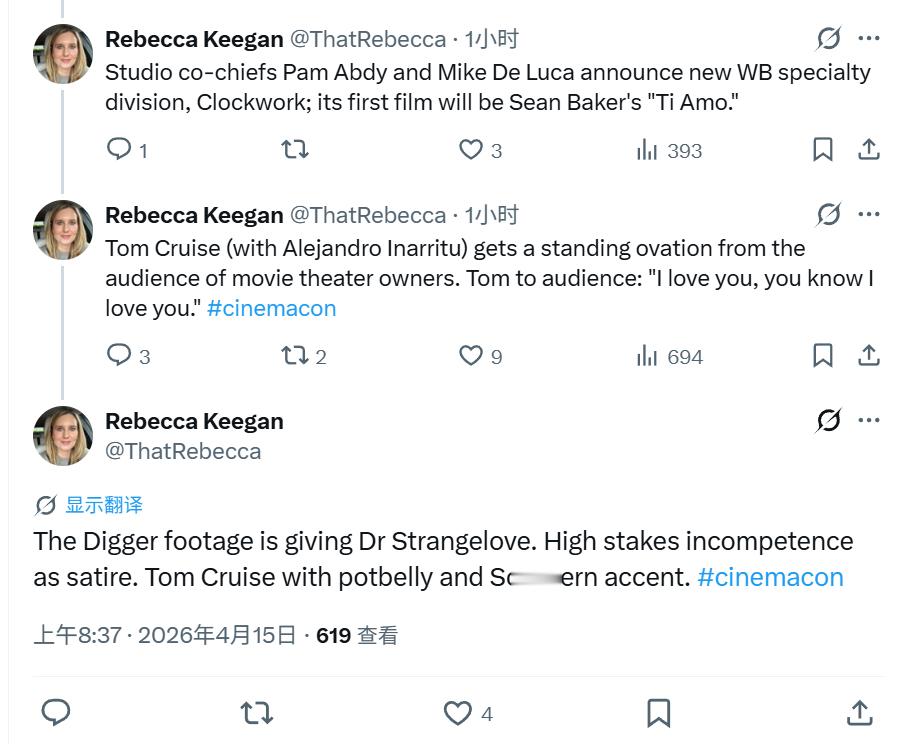Reply to the main Digger footage tweet
Viewport: 904px width, 744px height.
(56, 713)
